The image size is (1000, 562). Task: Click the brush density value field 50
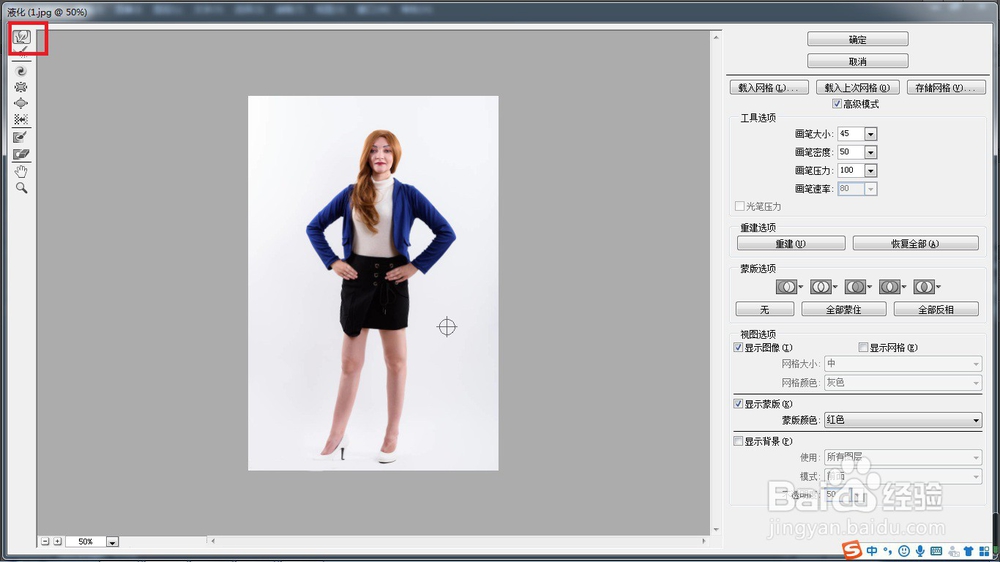[851, 152]
